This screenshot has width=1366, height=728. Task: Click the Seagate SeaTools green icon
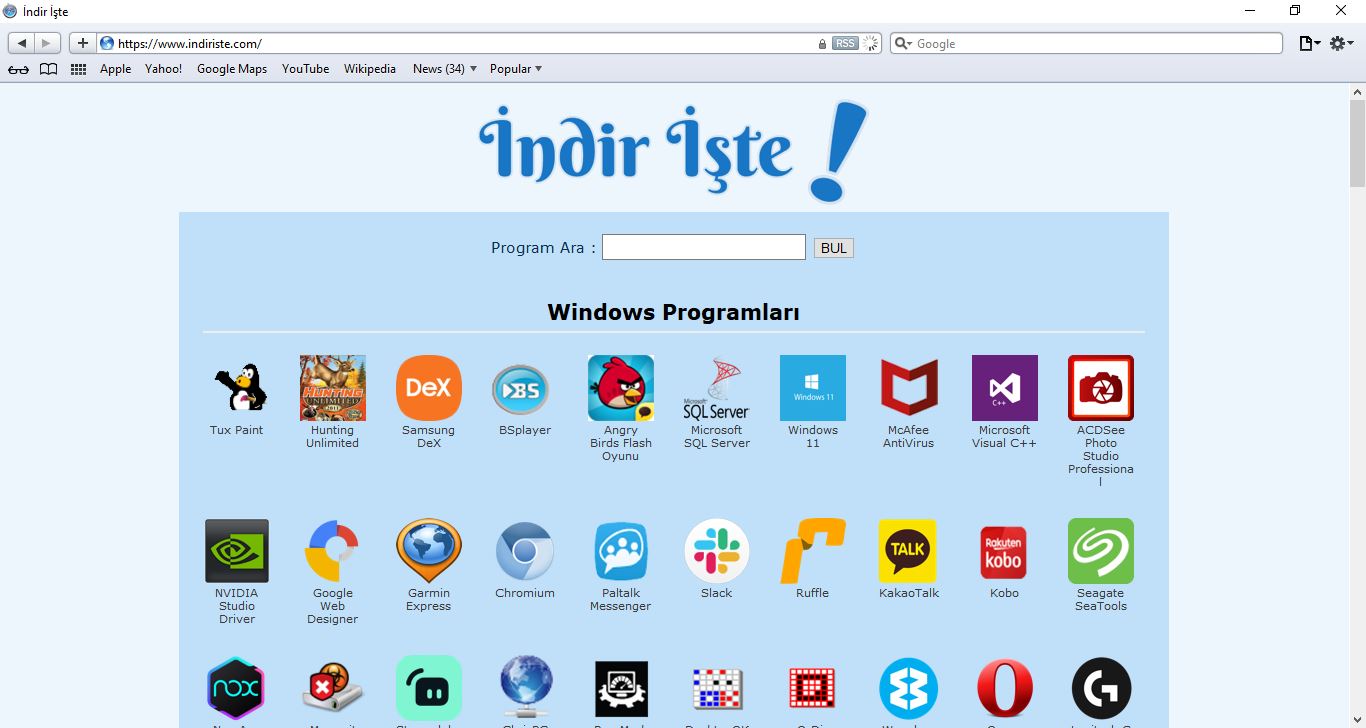click(1101, 551)
